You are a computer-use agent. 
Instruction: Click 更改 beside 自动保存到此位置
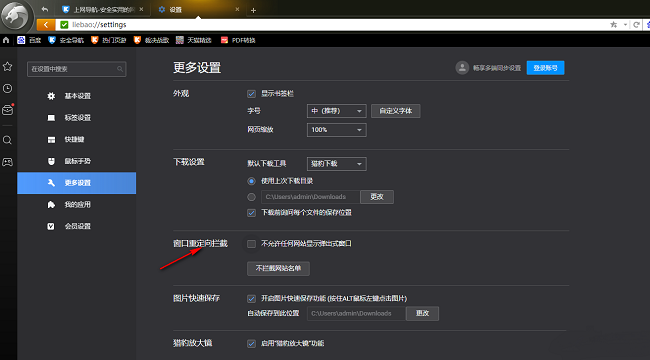coord(422,313)
